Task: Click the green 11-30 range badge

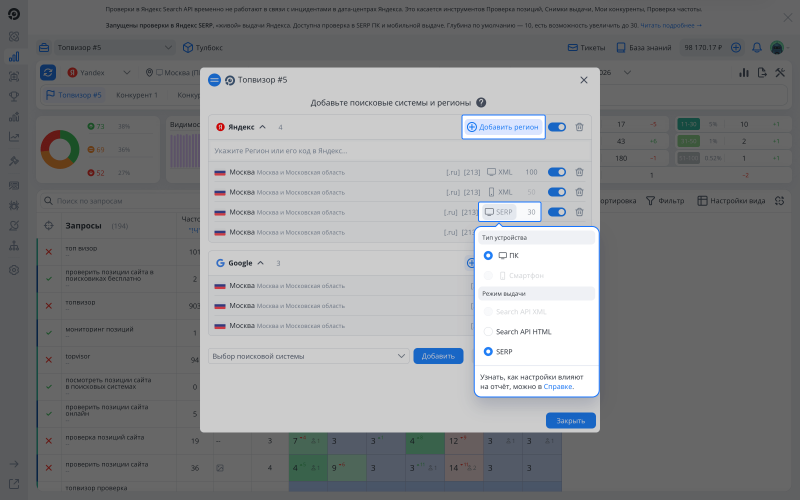Action: (x=688, y=124)
